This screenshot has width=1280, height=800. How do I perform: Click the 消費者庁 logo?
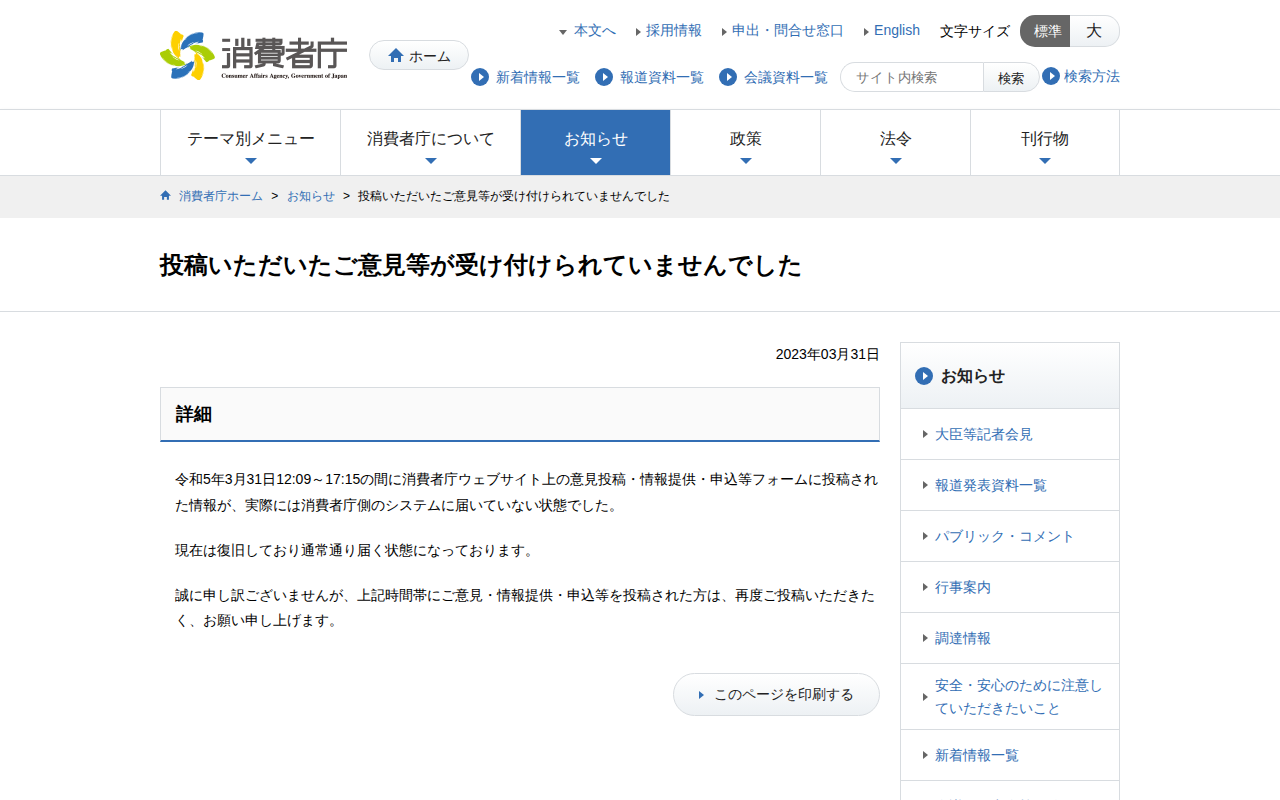coord(254,55)
